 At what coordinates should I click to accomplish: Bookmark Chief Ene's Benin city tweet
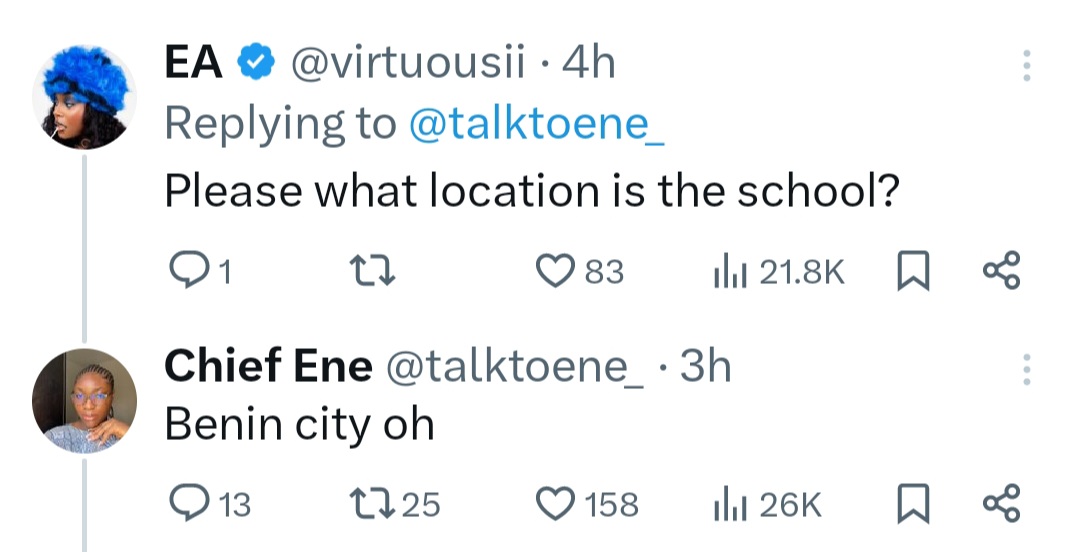(914, 504)
